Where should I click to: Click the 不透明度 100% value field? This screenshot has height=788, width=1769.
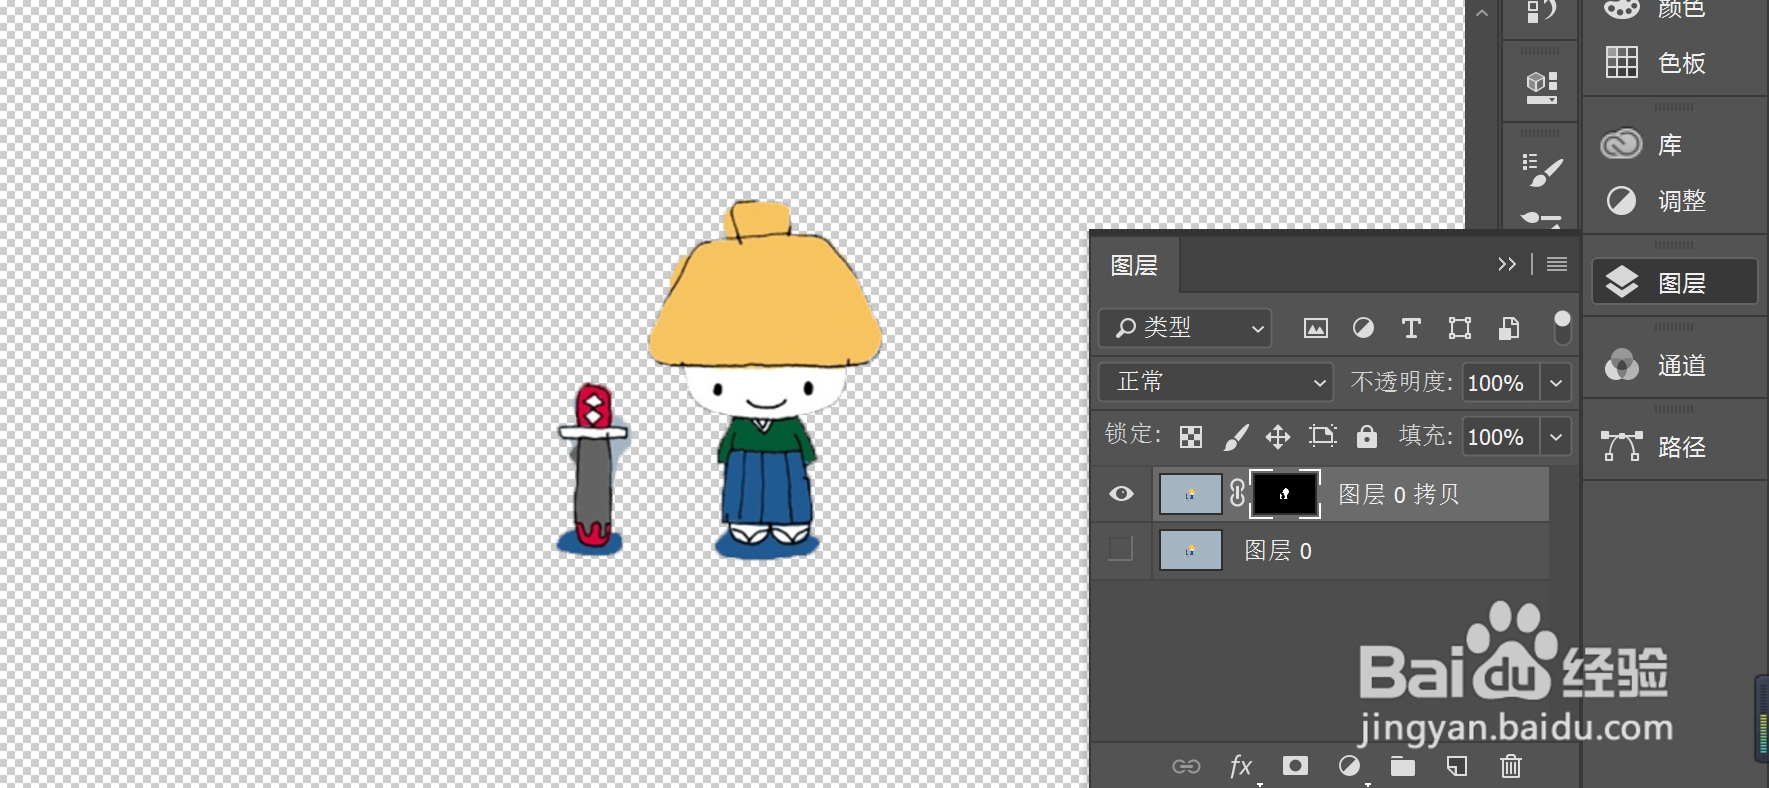tap(1500, 383)
